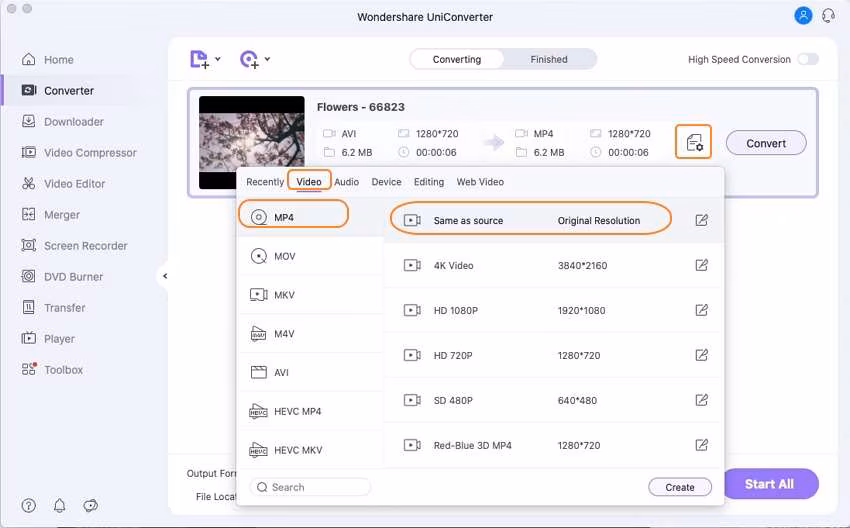Viewport: 850px width, 528px height.
Task: Show the Finished list tab
Action: click(549, 59)
